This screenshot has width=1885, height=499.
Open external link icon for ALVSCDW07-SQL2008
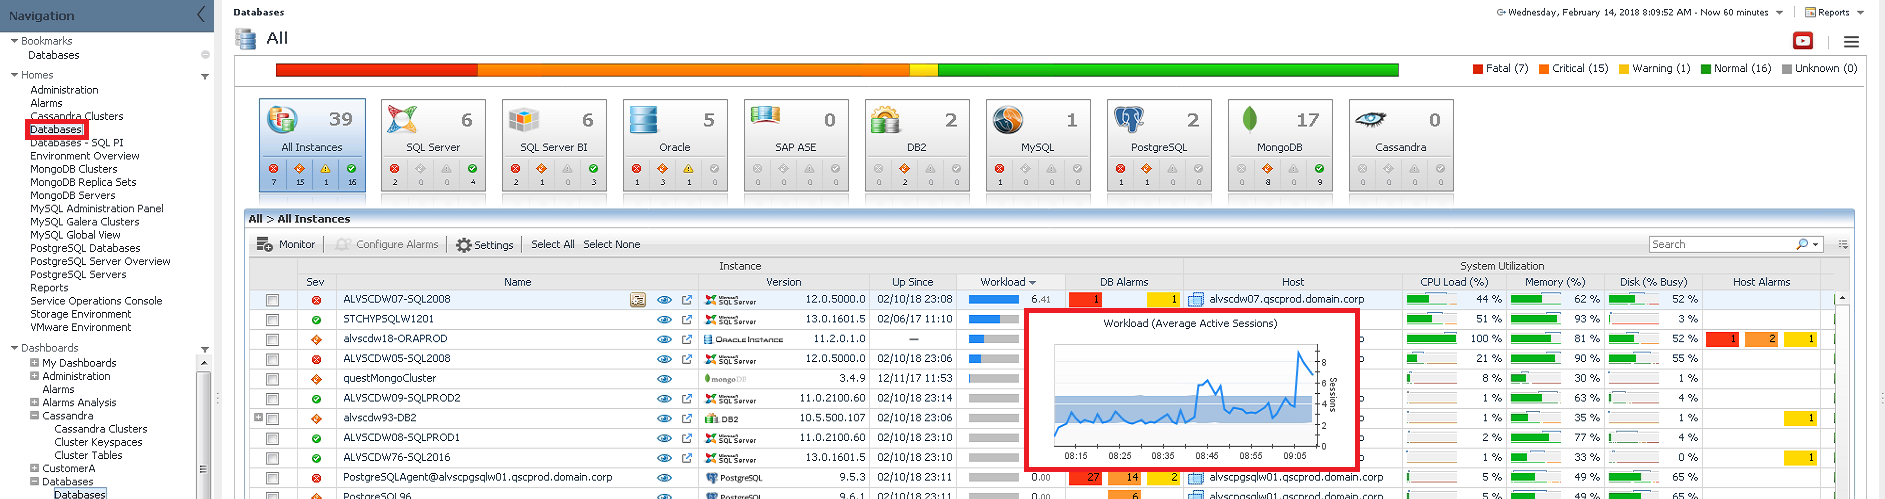coord(687,300)
